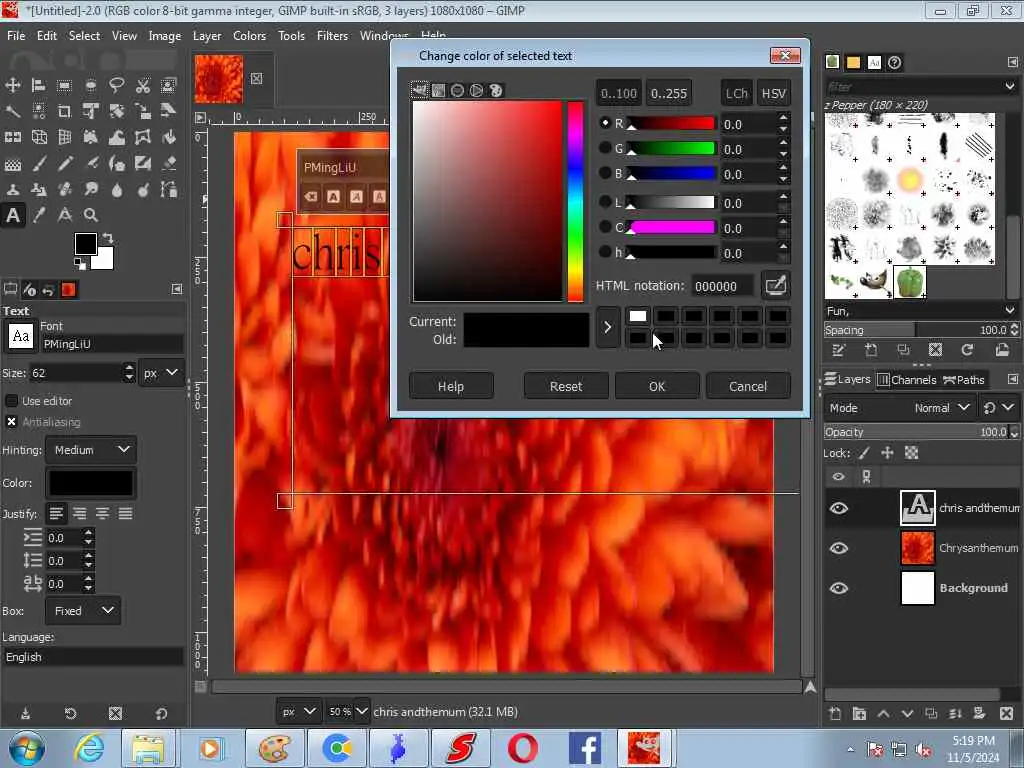This screenshot has width=1024, height=768.
Task: Open the Filters menu
Action: (x=332, y=36)
